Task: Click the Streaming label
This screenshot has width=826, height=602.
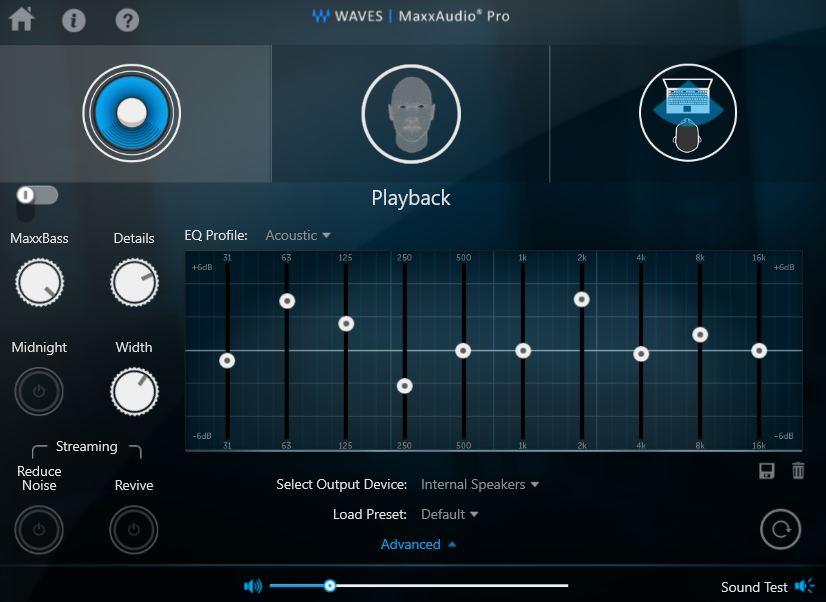Action: click(87, 447)
